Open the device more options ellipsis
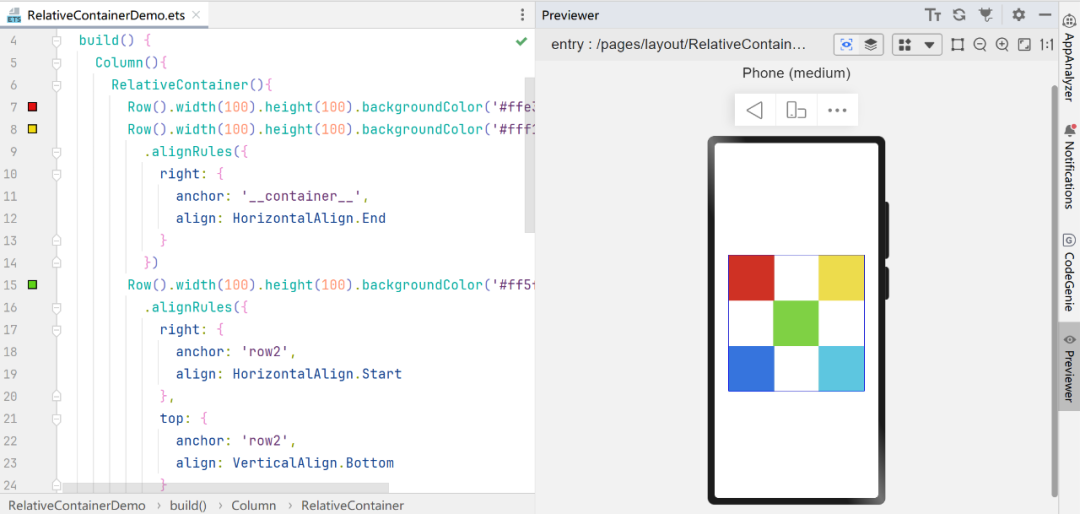This screenshot has width=1080, height=514. click(837, 110)
